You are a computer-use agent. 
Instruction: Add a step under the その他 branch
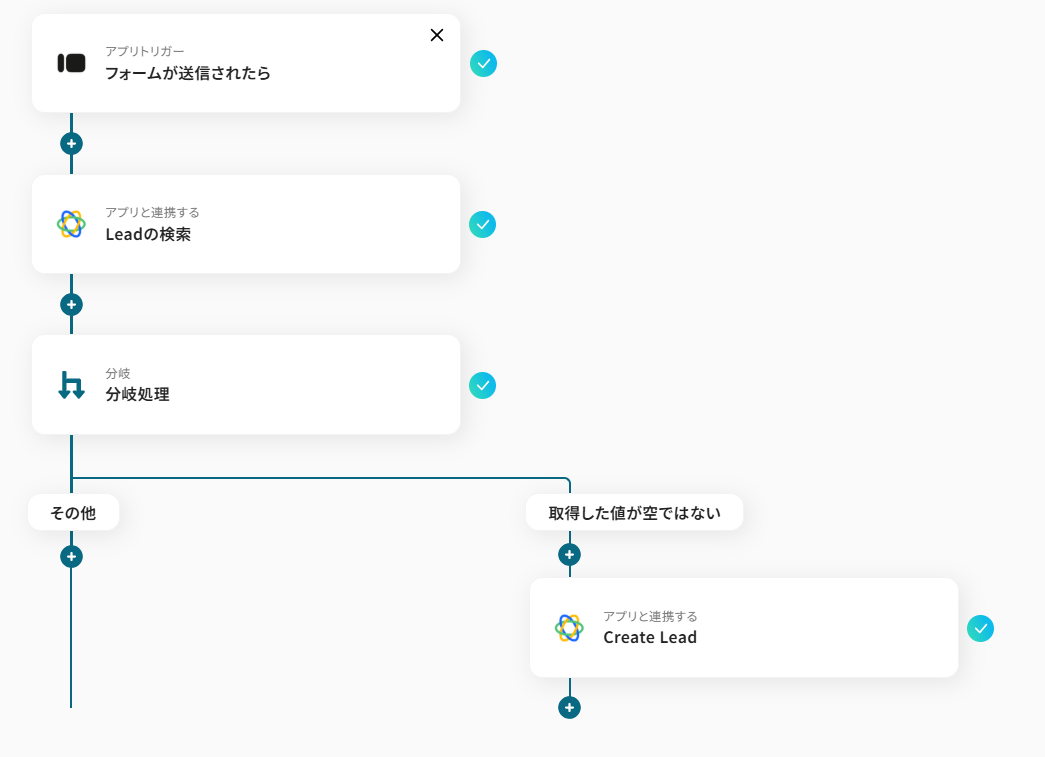(71, 556)
